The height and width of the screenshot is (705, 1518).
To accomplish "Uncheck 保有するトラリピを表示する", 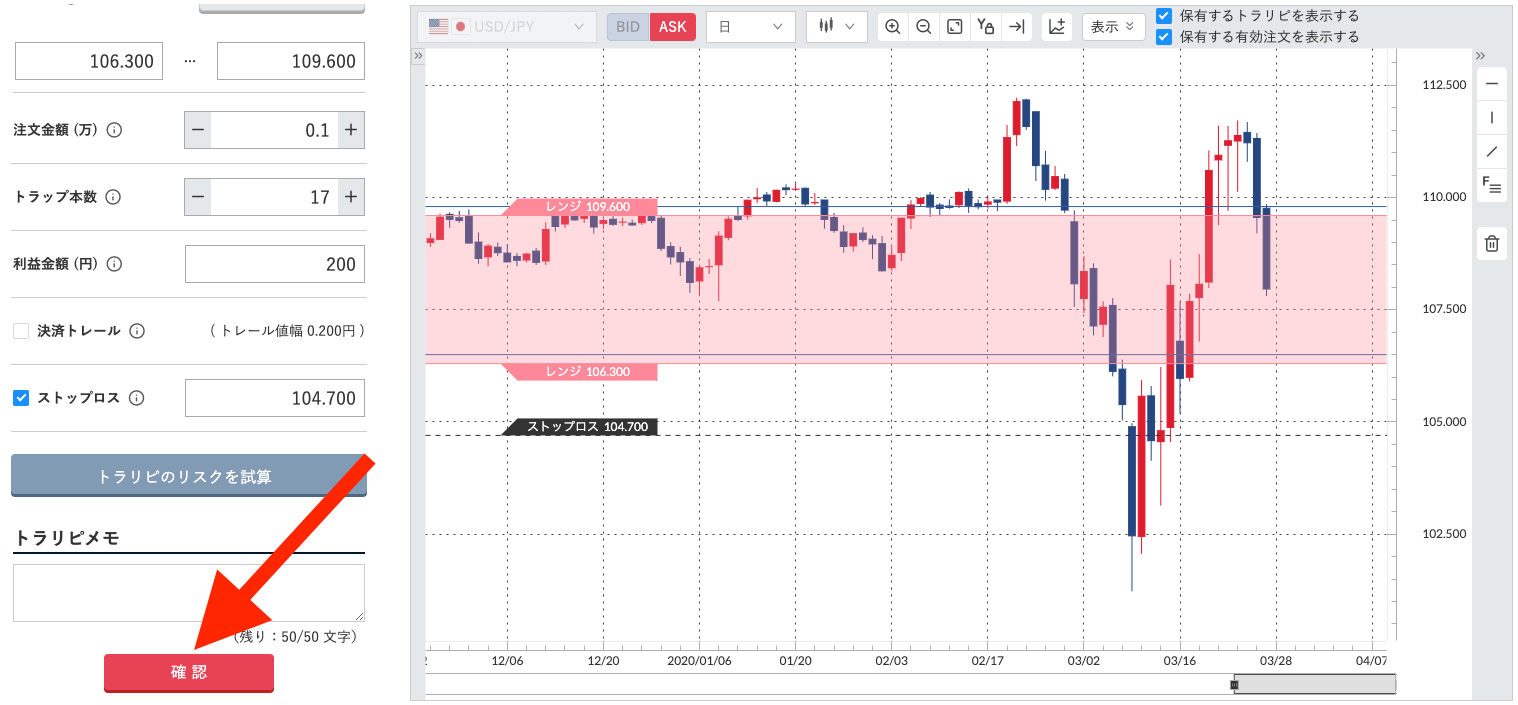I will 1164,16.
